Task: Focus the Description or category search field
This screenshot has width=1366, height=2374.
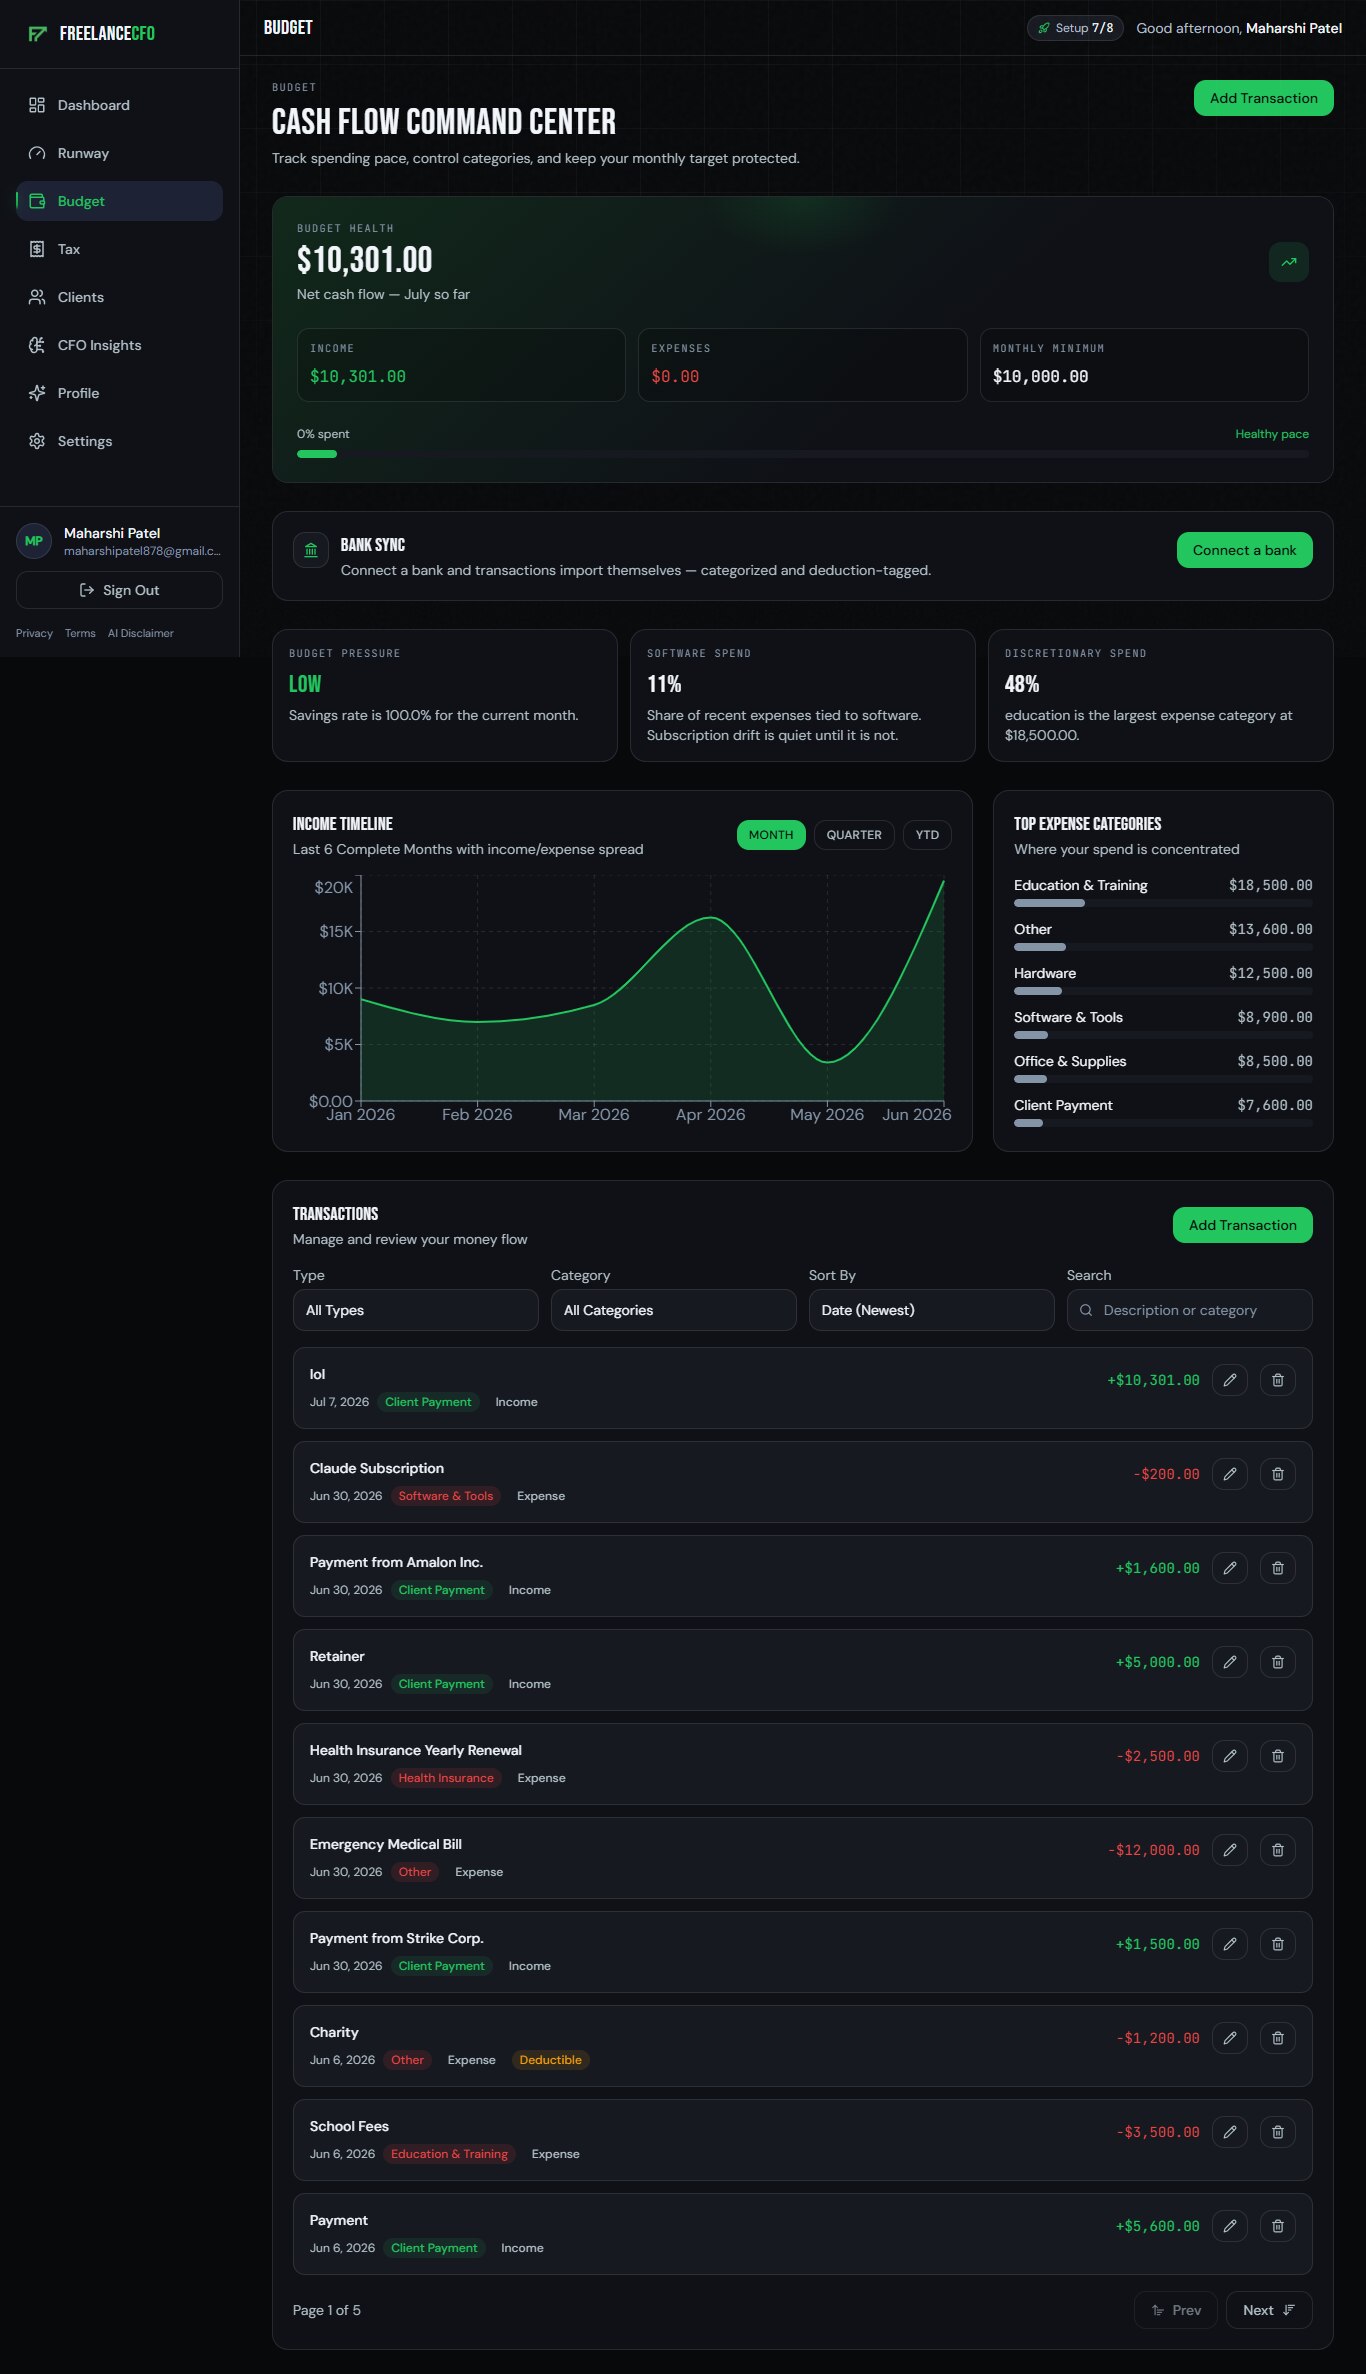Action: [1189, 1310]
